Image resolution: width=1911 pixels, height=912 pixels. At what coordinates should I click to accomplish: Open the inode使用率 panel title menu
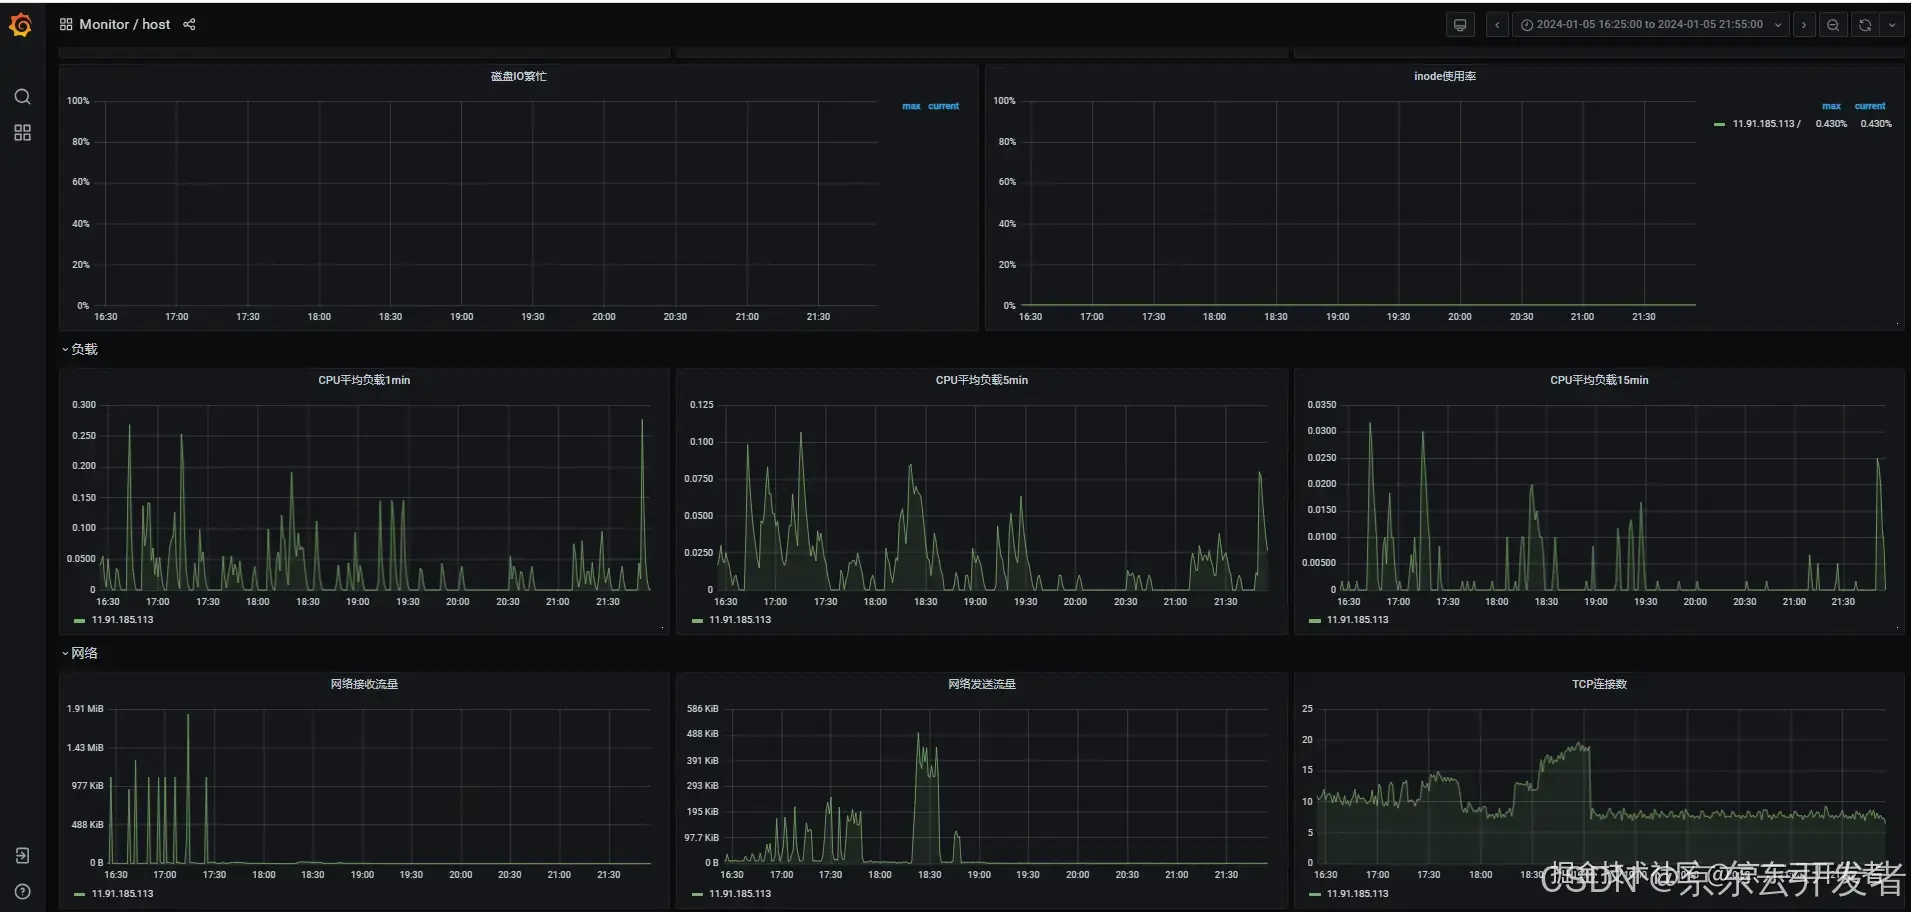tap(1444, 76)
